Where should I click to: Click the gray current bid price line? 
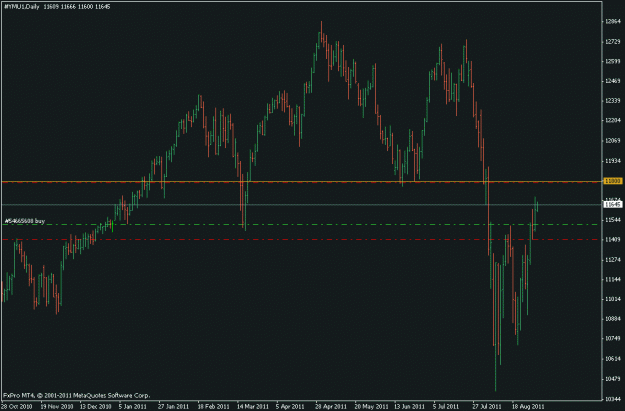point(302,205)
